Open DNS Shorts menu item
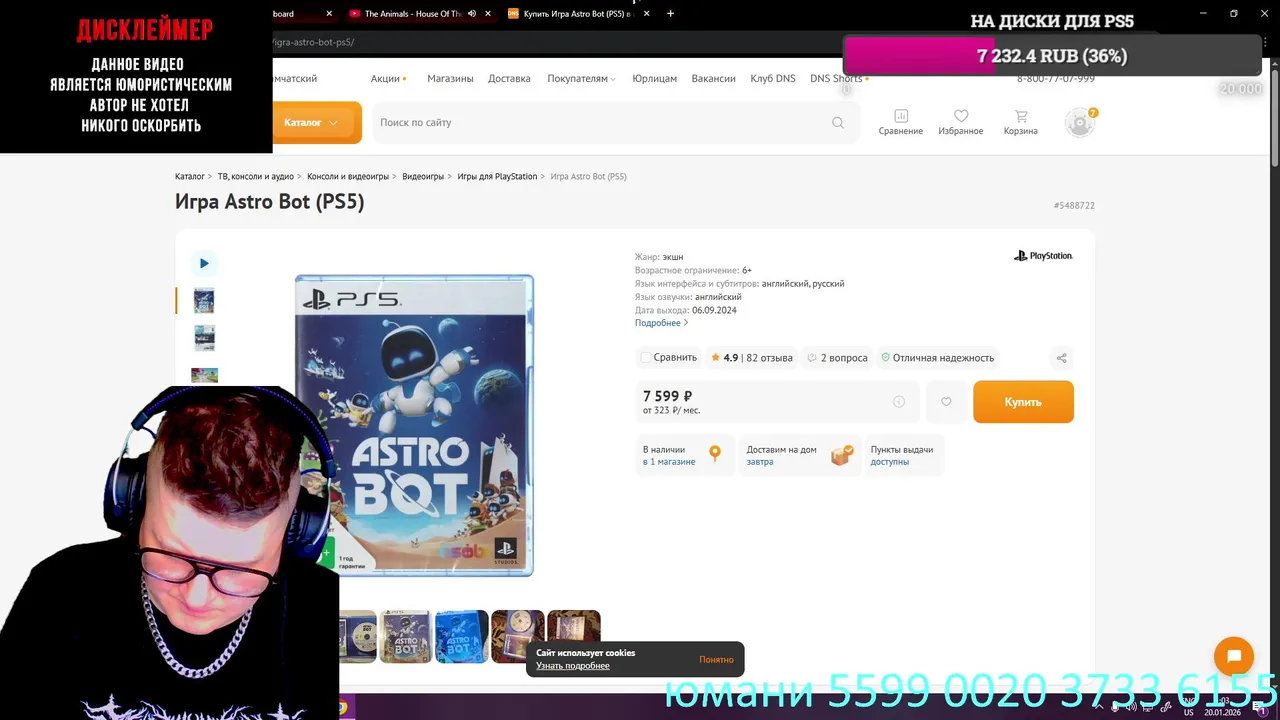This screenshot has width=1280, height=720. [x=838, y=78]
